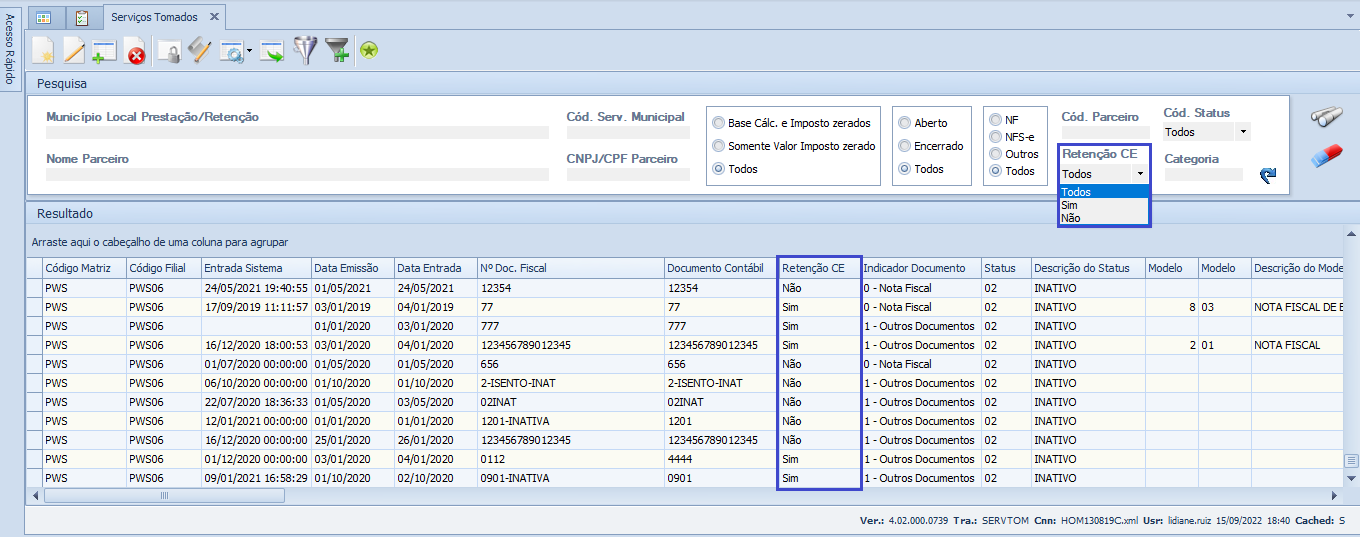Open the Cód. Status dropdown
The width and height of the screenshot is (1360, 537).
tap(1243, 132)
